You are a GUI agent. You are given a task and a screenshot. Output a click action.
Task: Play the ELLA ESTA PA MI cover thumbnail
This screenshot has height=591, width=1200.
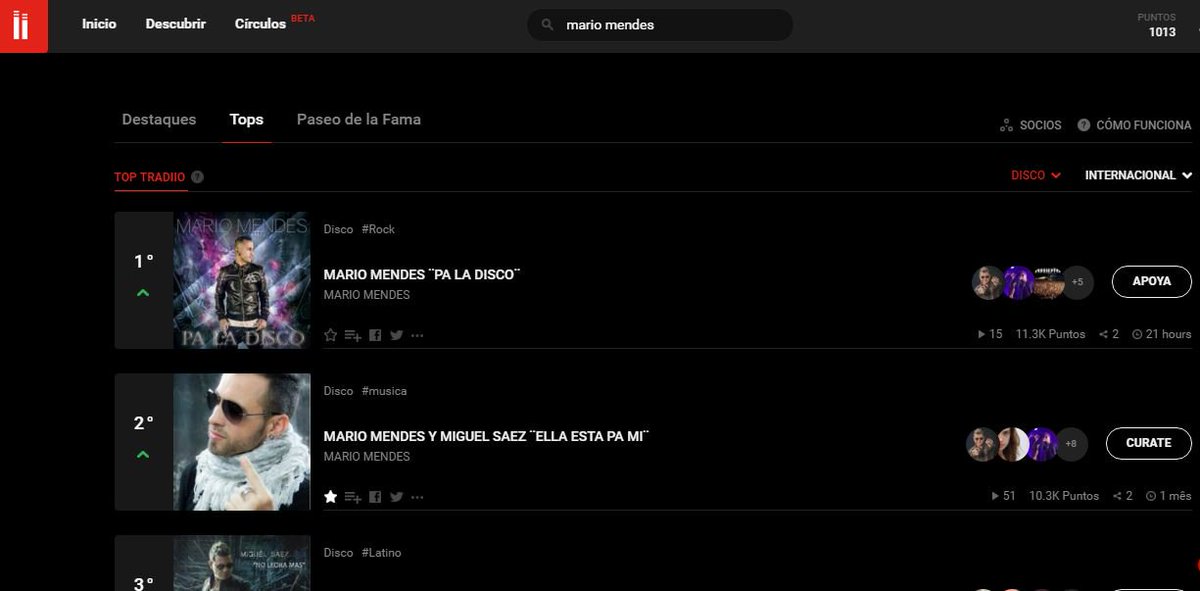click(x=242, y=442)
